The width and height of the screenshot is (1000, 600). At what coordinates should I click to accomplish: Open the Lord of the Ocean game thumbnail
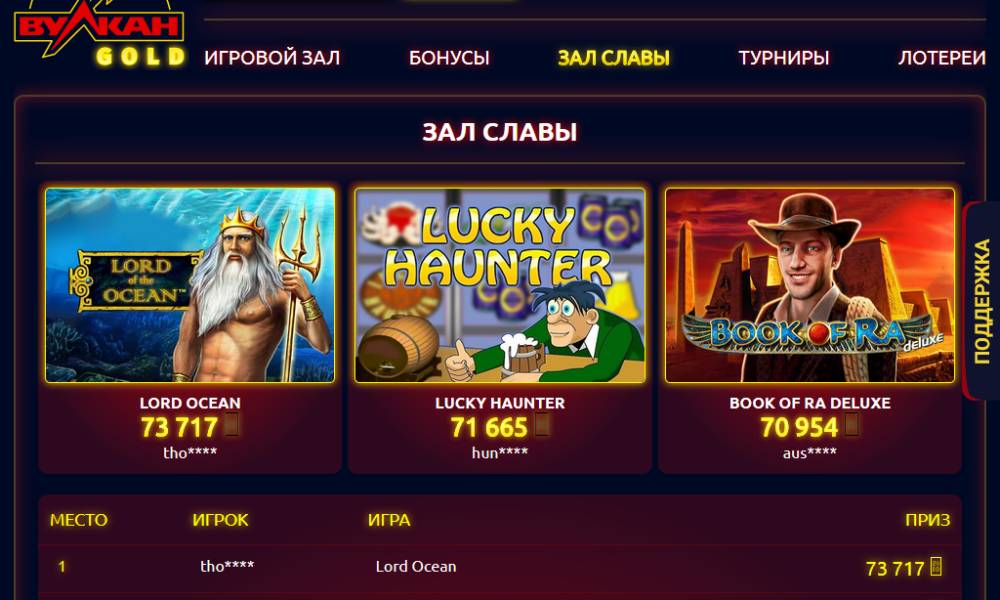[x=190, y=285]
